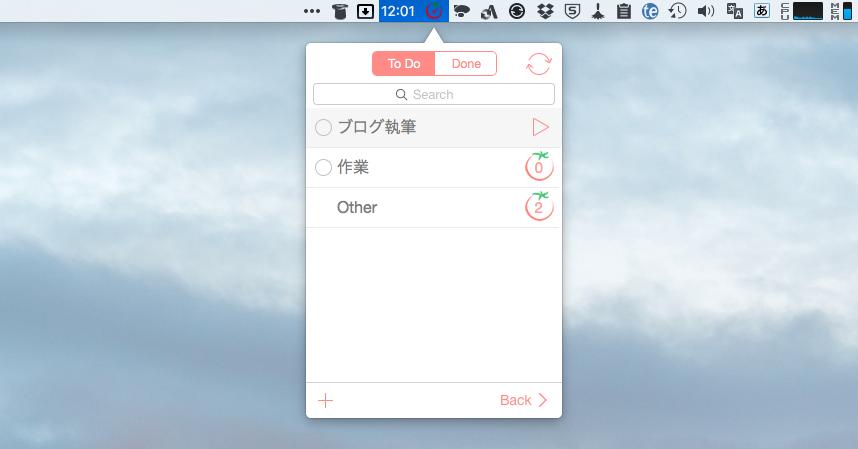Focus the Search field

click(x=433, y=94)
